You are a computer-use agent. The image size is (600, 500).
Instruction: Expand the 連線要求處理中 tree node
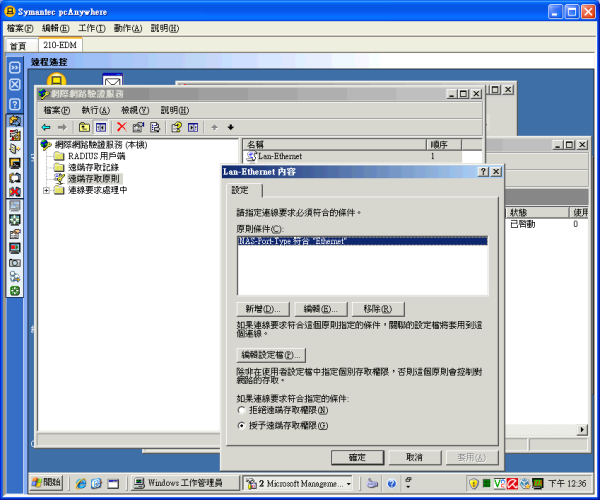[46, 190]
